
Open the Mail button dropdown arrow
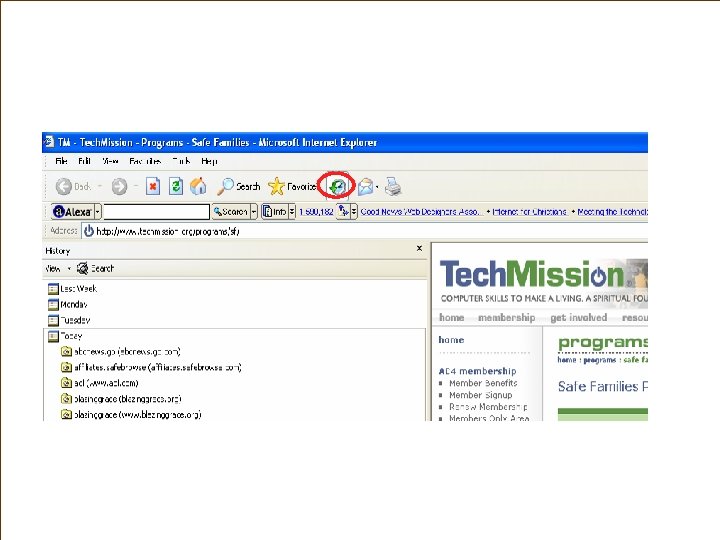377,186
